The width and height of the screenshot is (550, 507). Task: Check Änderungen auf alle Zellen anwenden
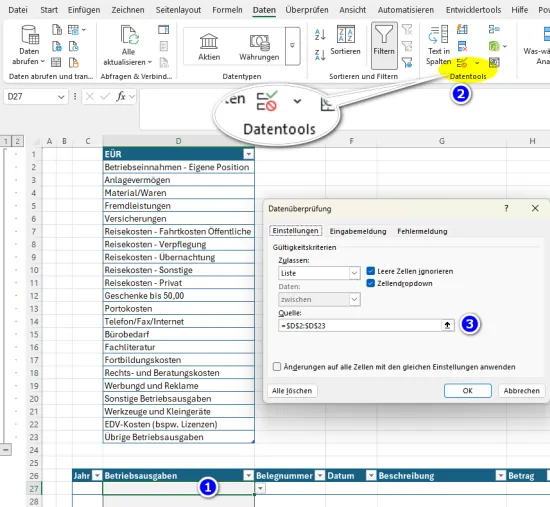point(277,367)
